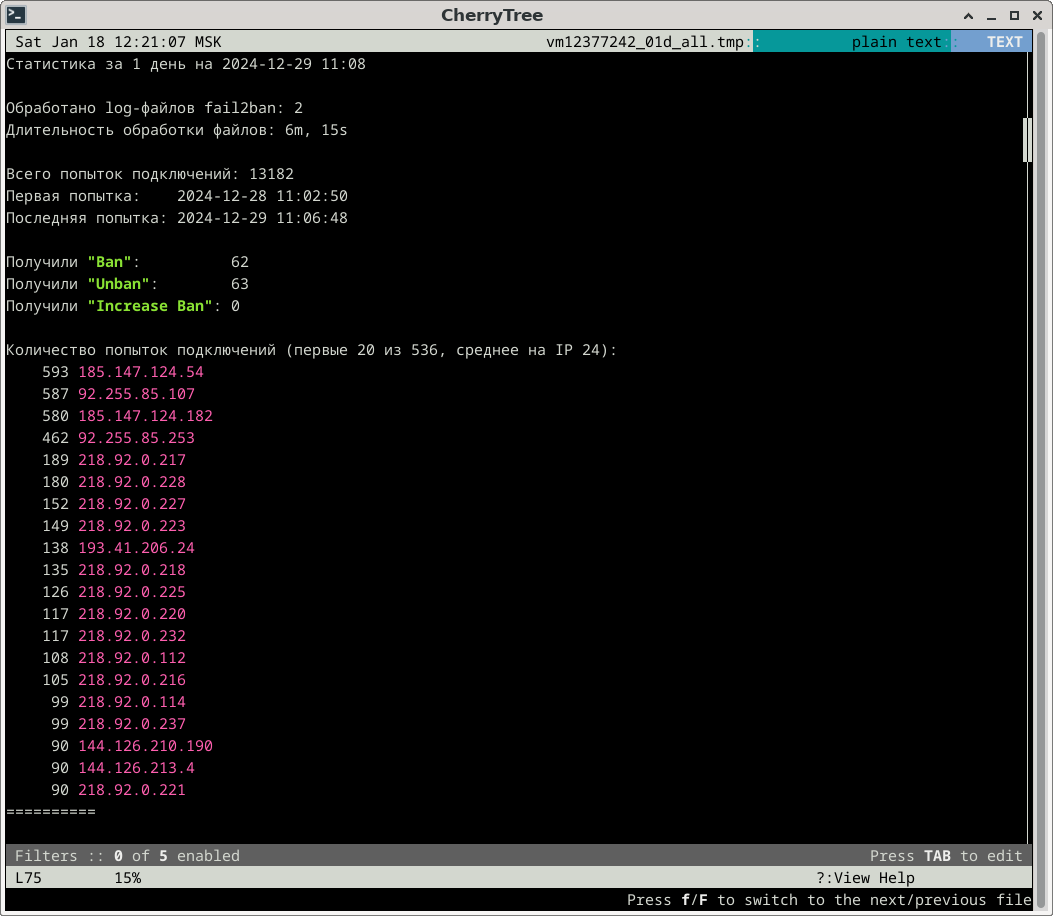
Task: Click the '?:View Help' status text
Action: coord(865,878)
